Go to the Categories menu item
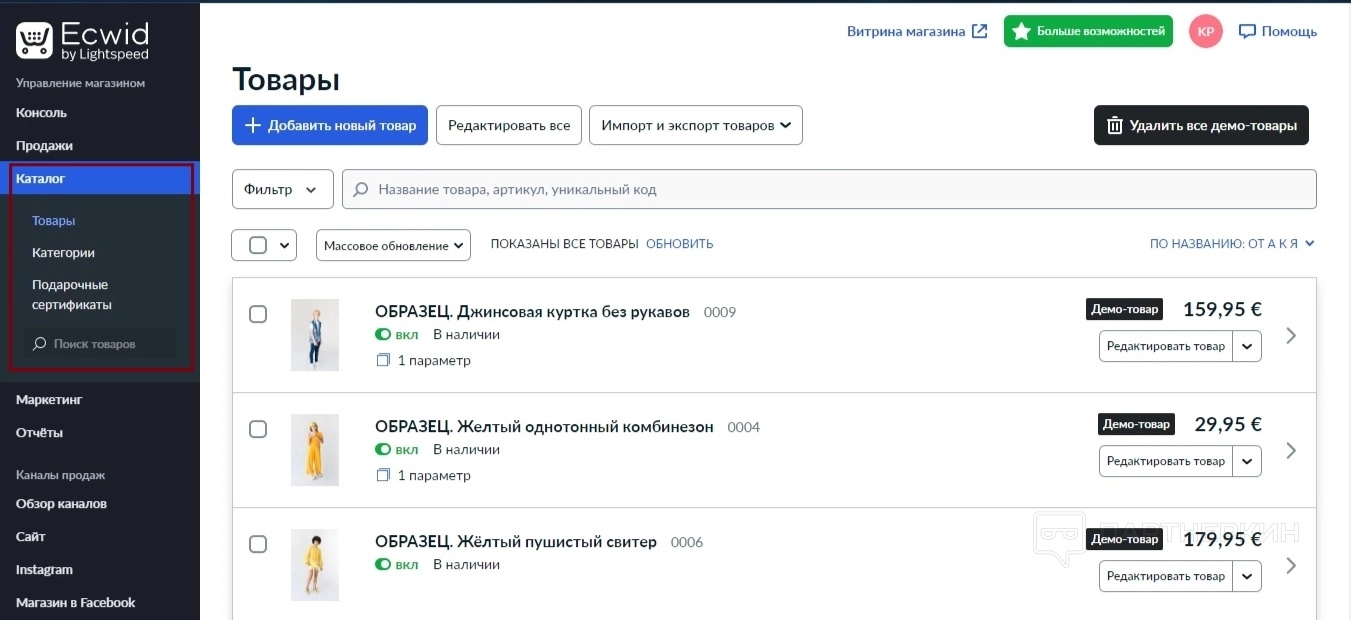The height and width of the screenshot is (620, 1351). [63, 253]
